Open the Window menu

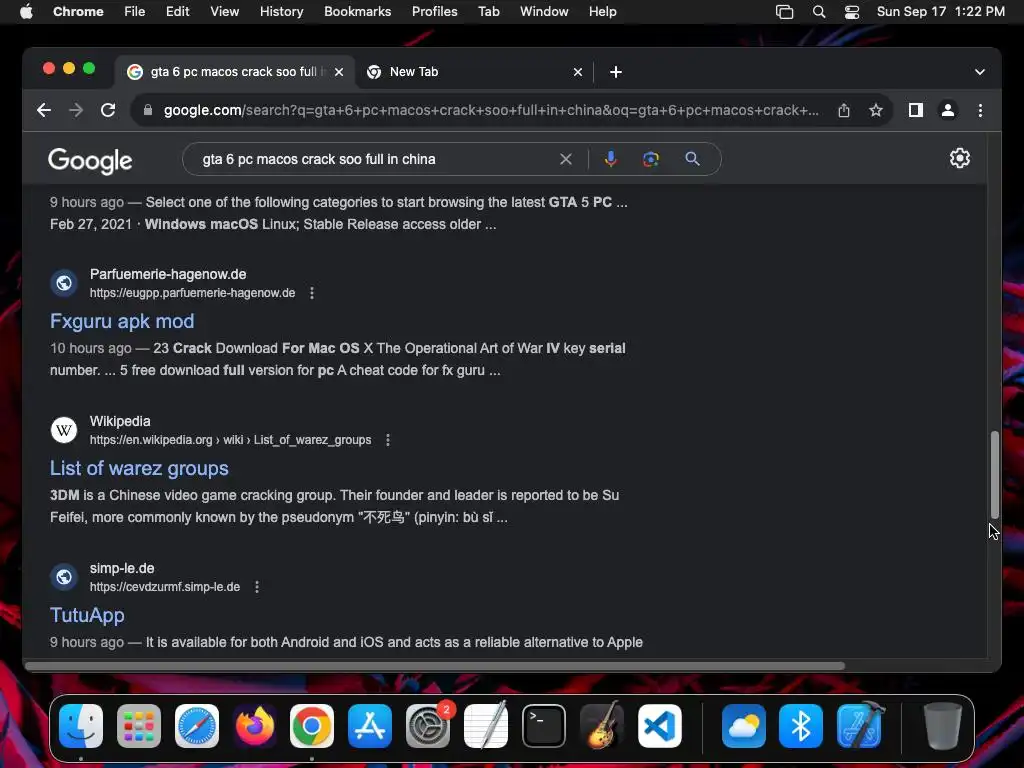coord(544,12)
